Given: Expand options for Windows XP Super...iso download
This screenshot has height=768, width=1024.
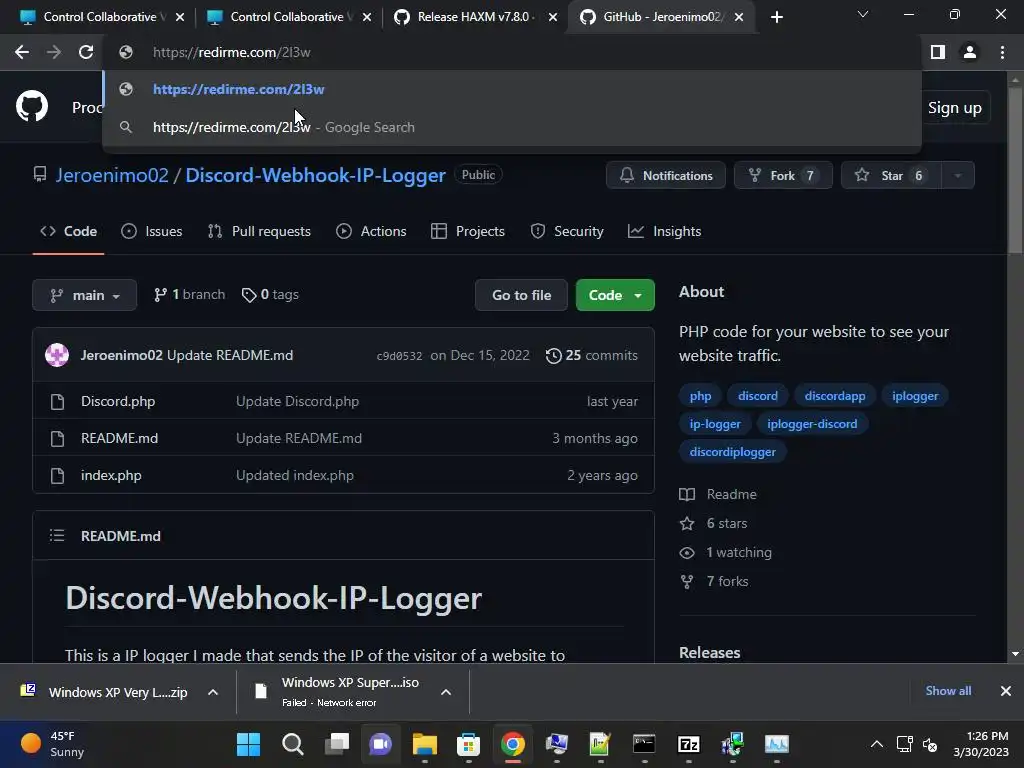Looking at the screenshot, I should coord(446,692).
